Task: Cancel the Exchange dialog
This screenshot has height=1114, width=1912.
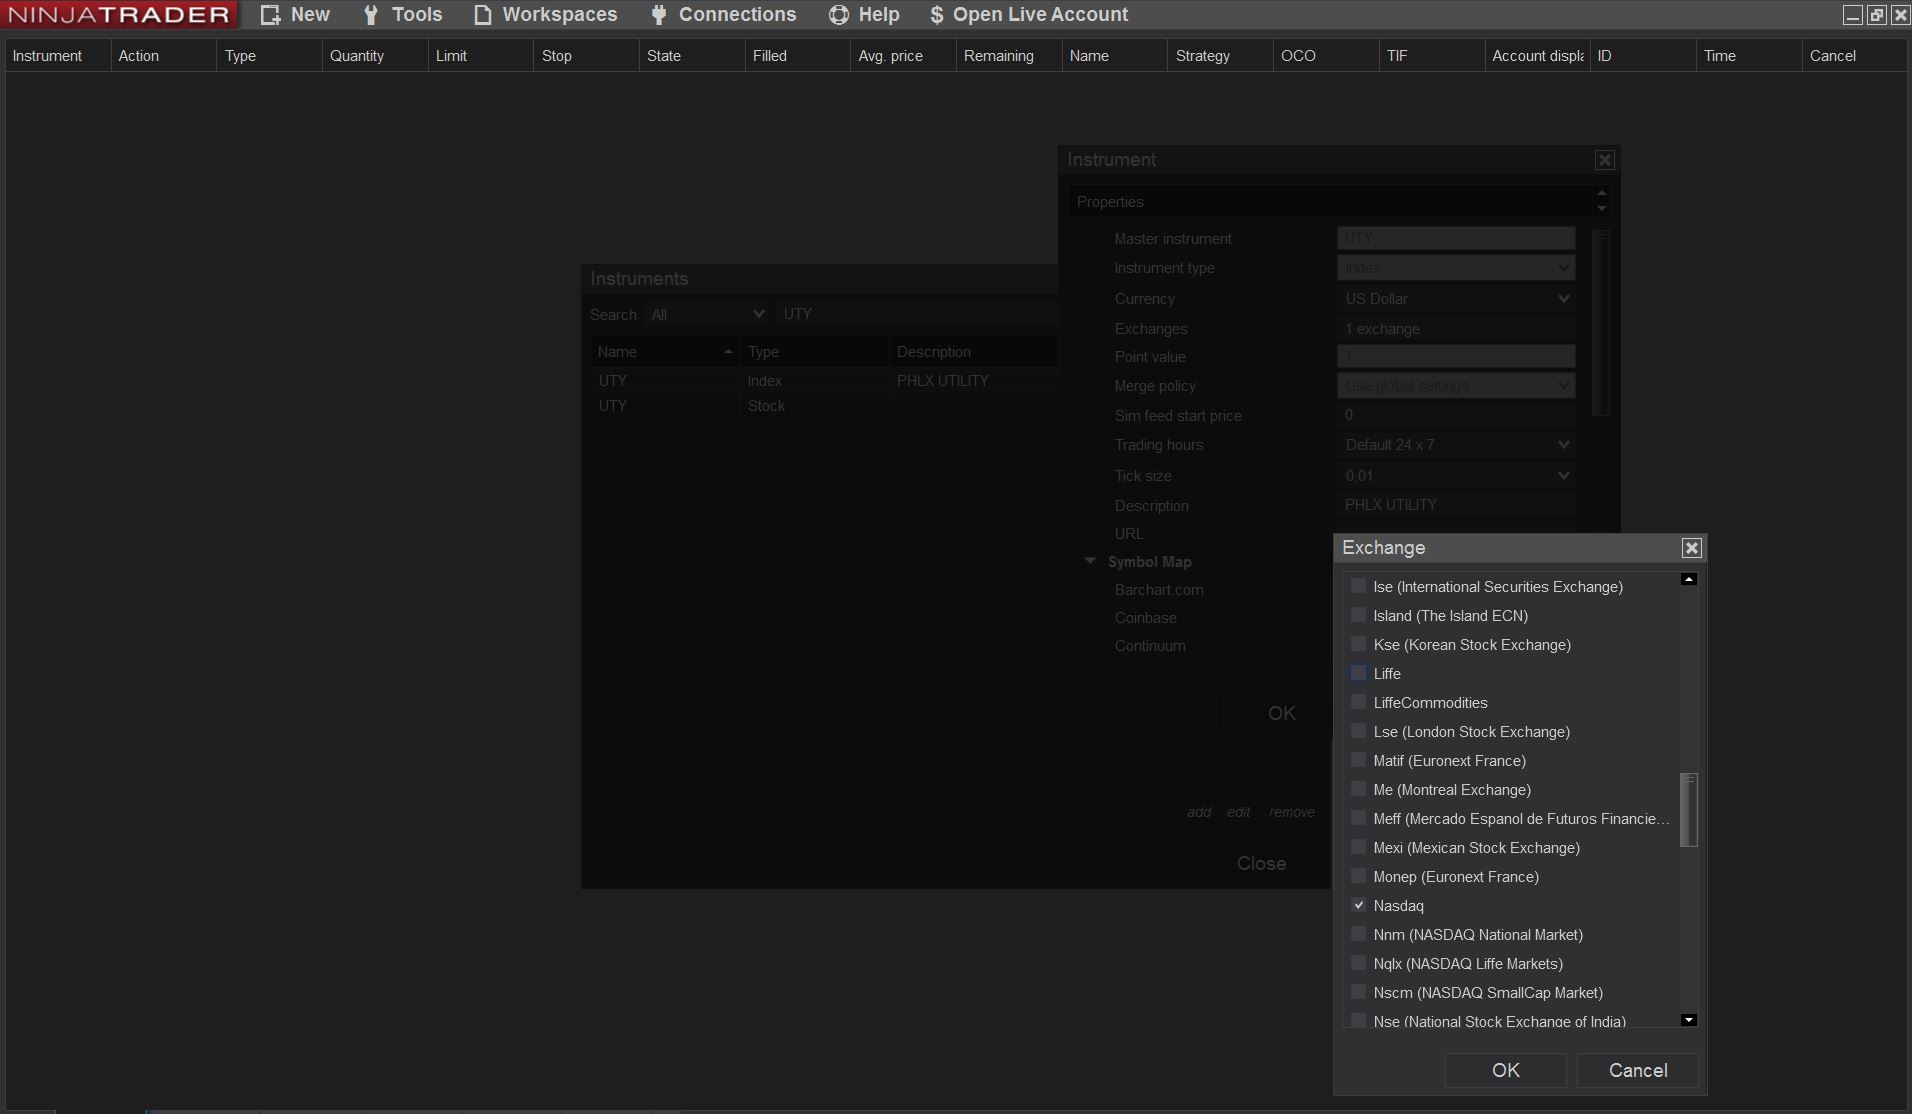Action: pyautogui.click(x=1637, y=1070)
